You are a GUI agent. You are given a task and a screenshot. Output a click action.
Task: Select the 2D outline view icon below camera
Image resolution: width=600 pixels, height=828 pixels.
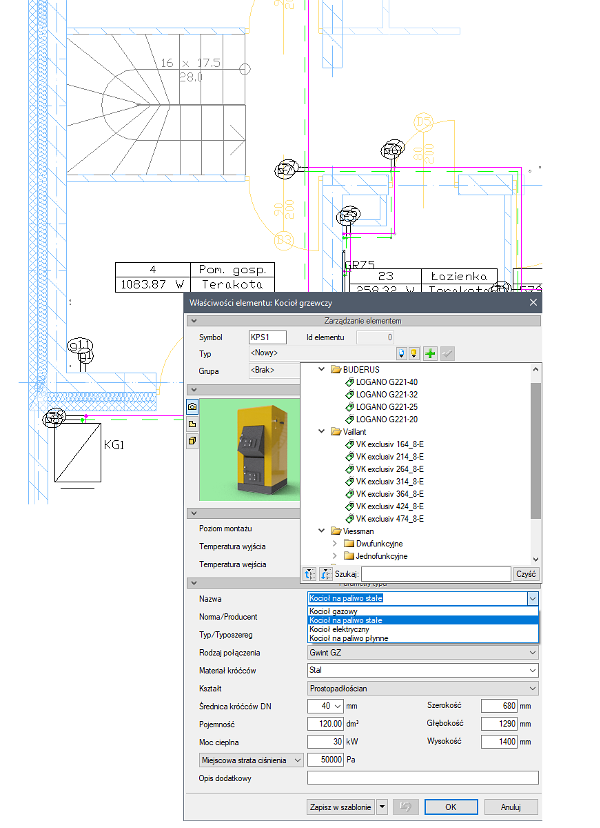pyautogui.click(x=192, y=424)
